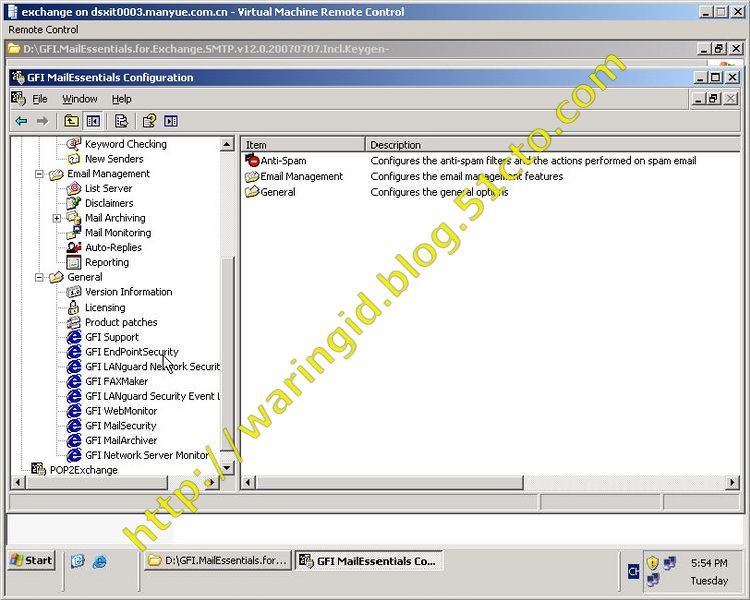This screenshot has width=750, height=600.
Task: Click the Back arrow toolbar icon
Action: click(21, 121)
